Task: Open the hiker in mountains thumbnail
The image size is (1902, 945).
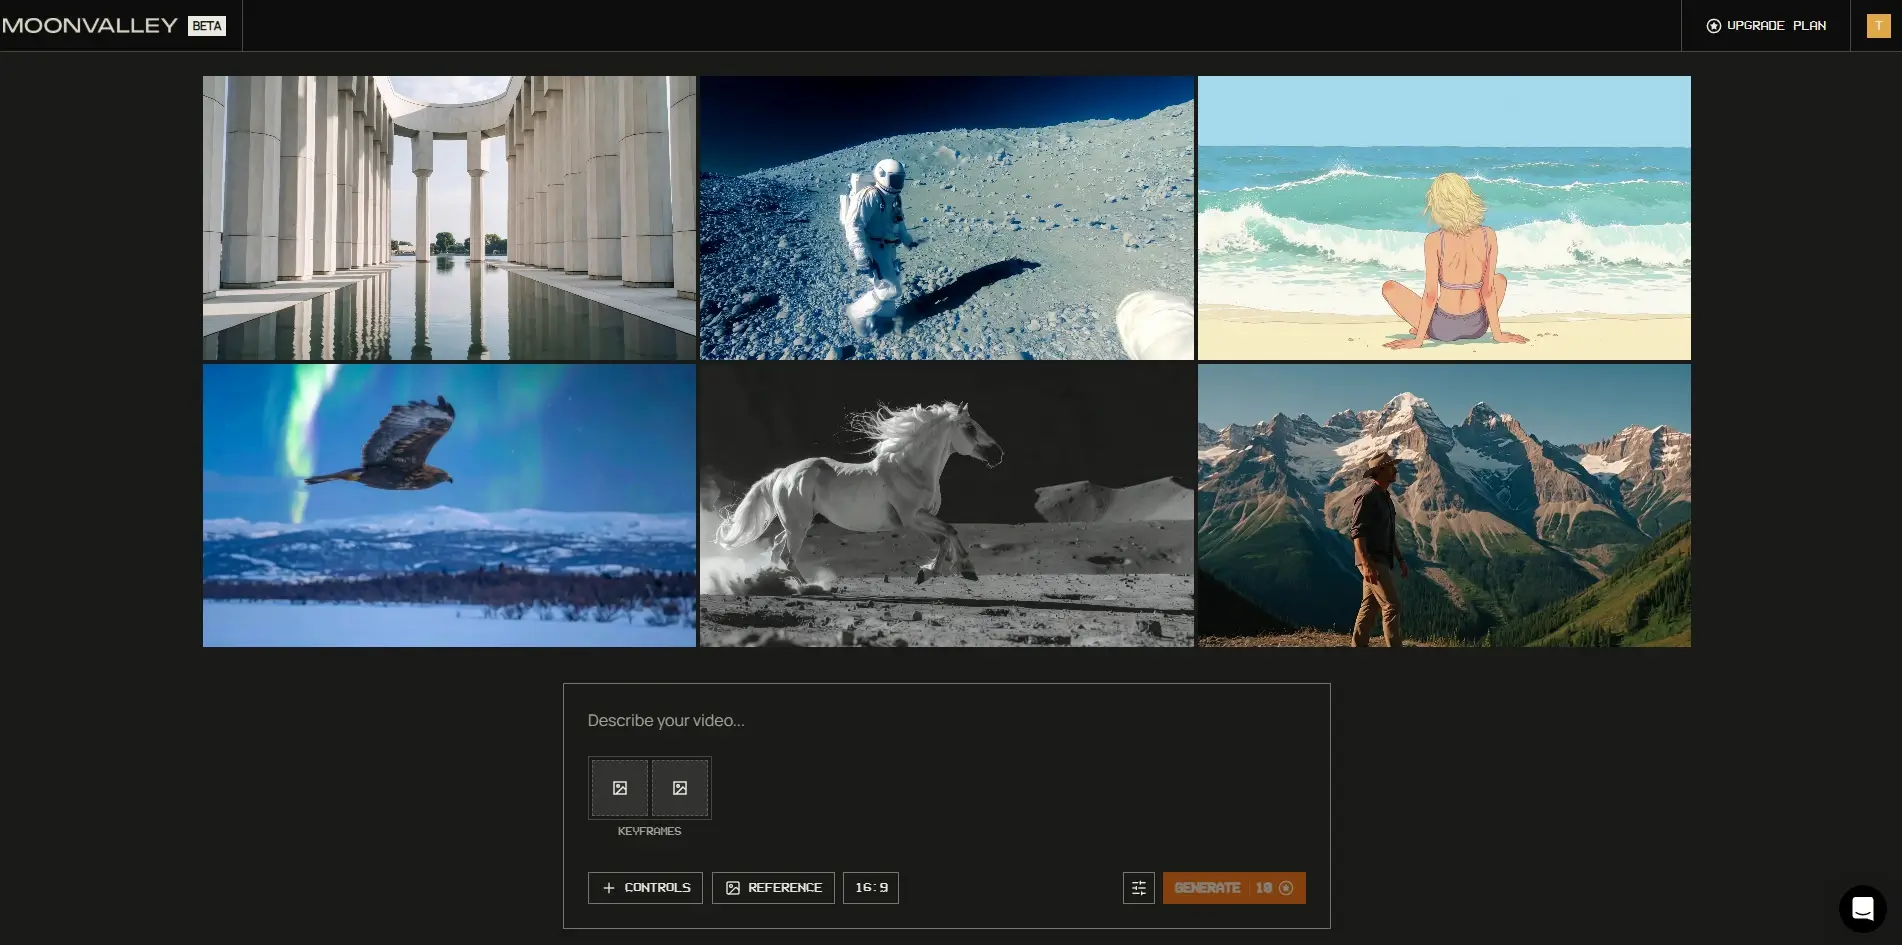Action: coord(1444,505)
